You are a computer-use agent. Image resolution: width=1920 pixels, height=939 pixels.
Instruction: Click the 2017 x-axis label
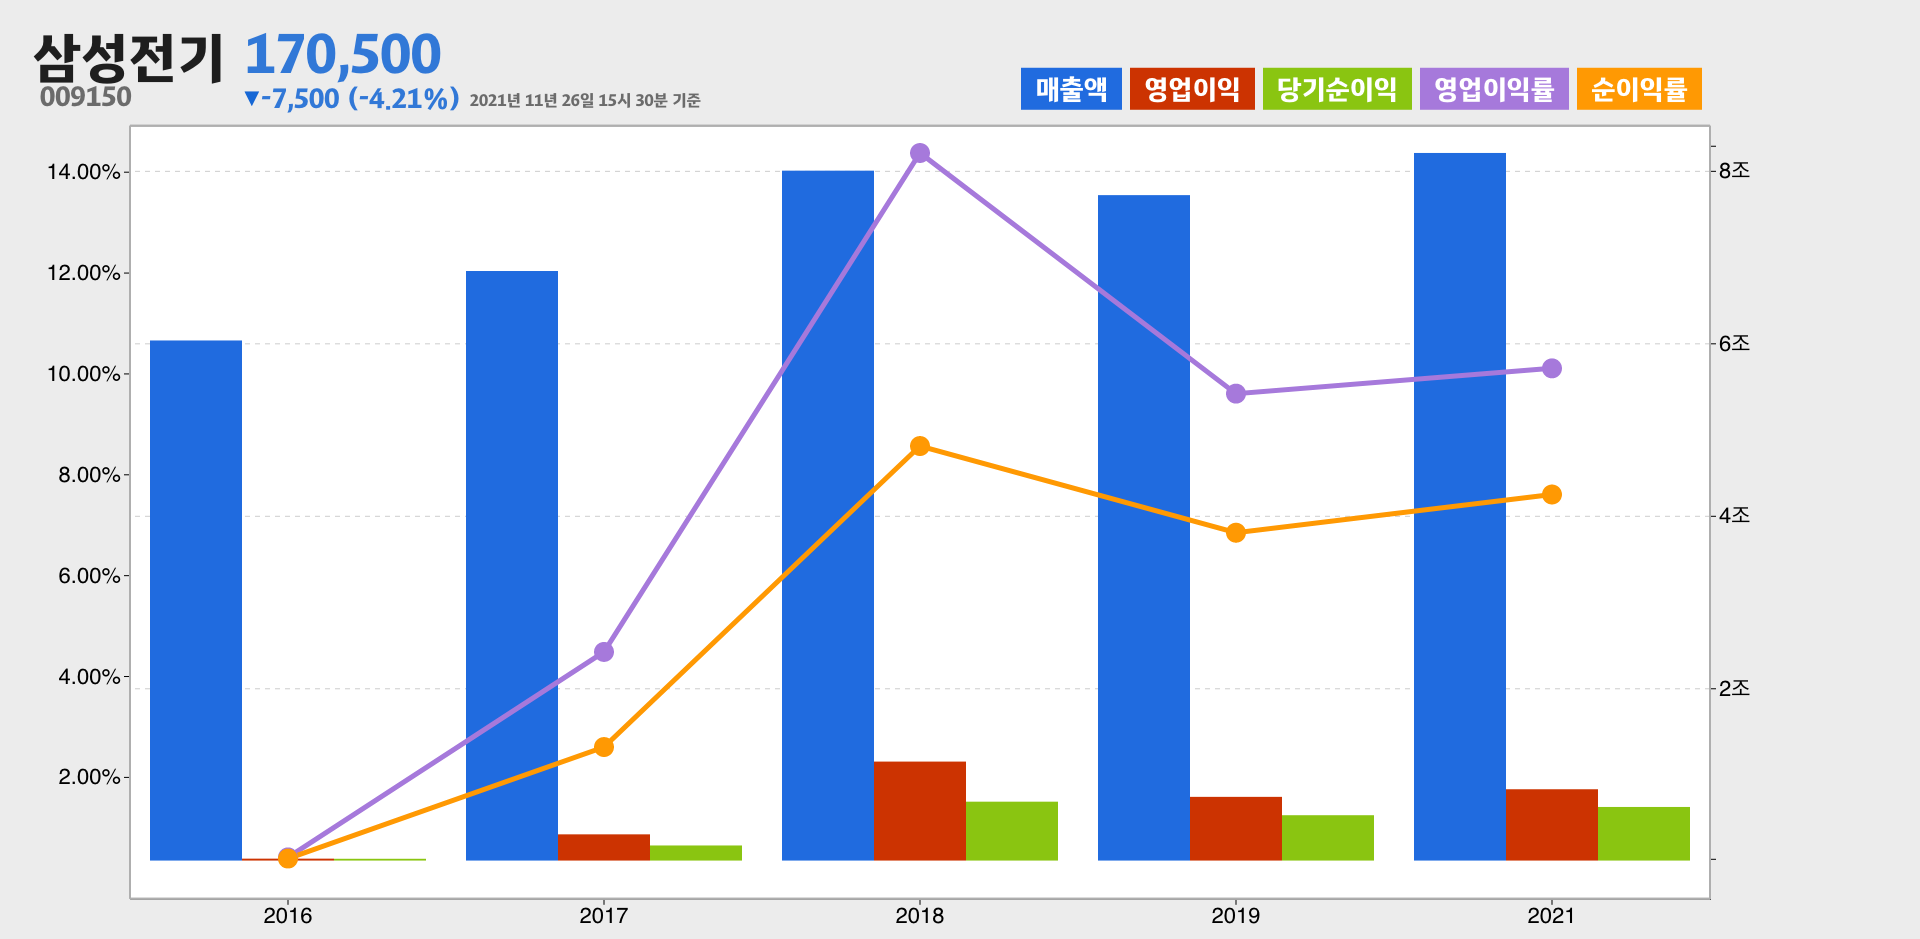604,916
